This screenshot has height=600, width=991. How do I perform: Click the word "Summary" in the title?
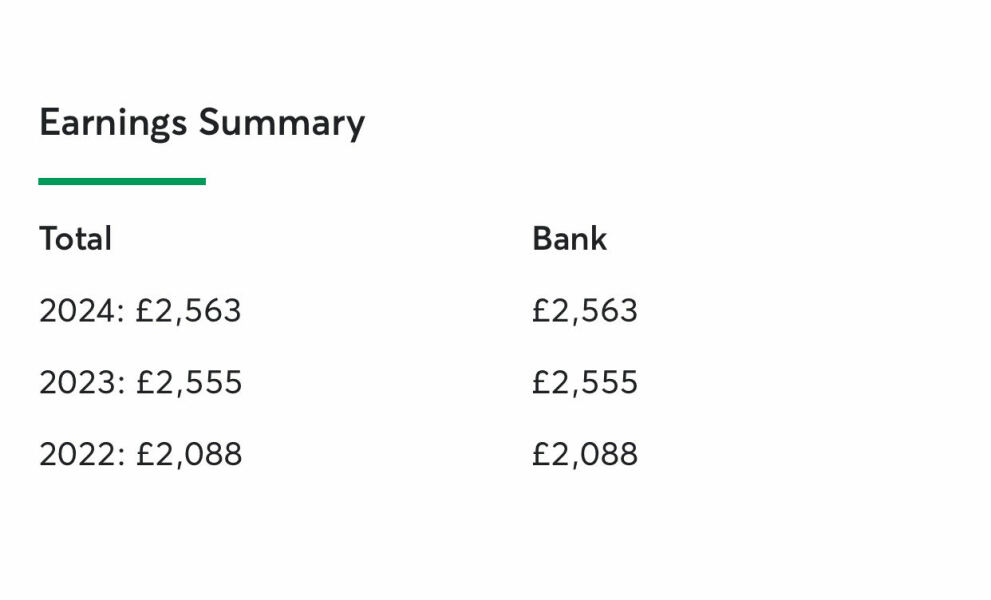click(281, 123)
